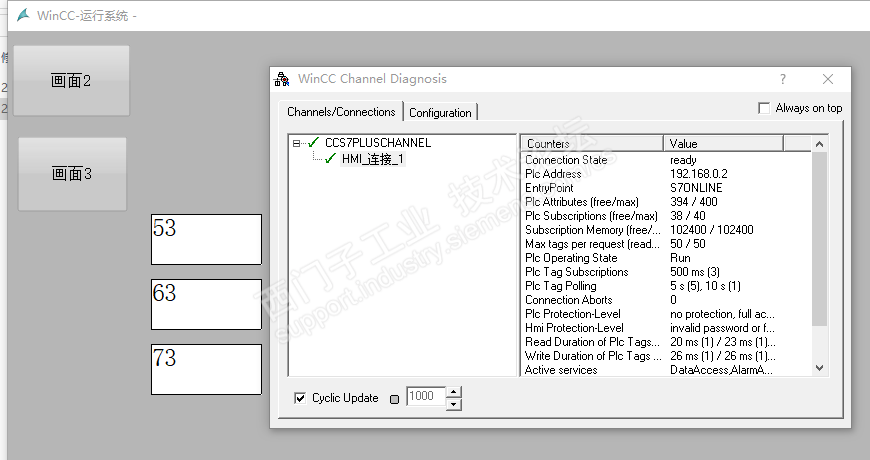
Task: Collapse the CCS7PLUSCHANNEL tree node
Action: point(296,143)
